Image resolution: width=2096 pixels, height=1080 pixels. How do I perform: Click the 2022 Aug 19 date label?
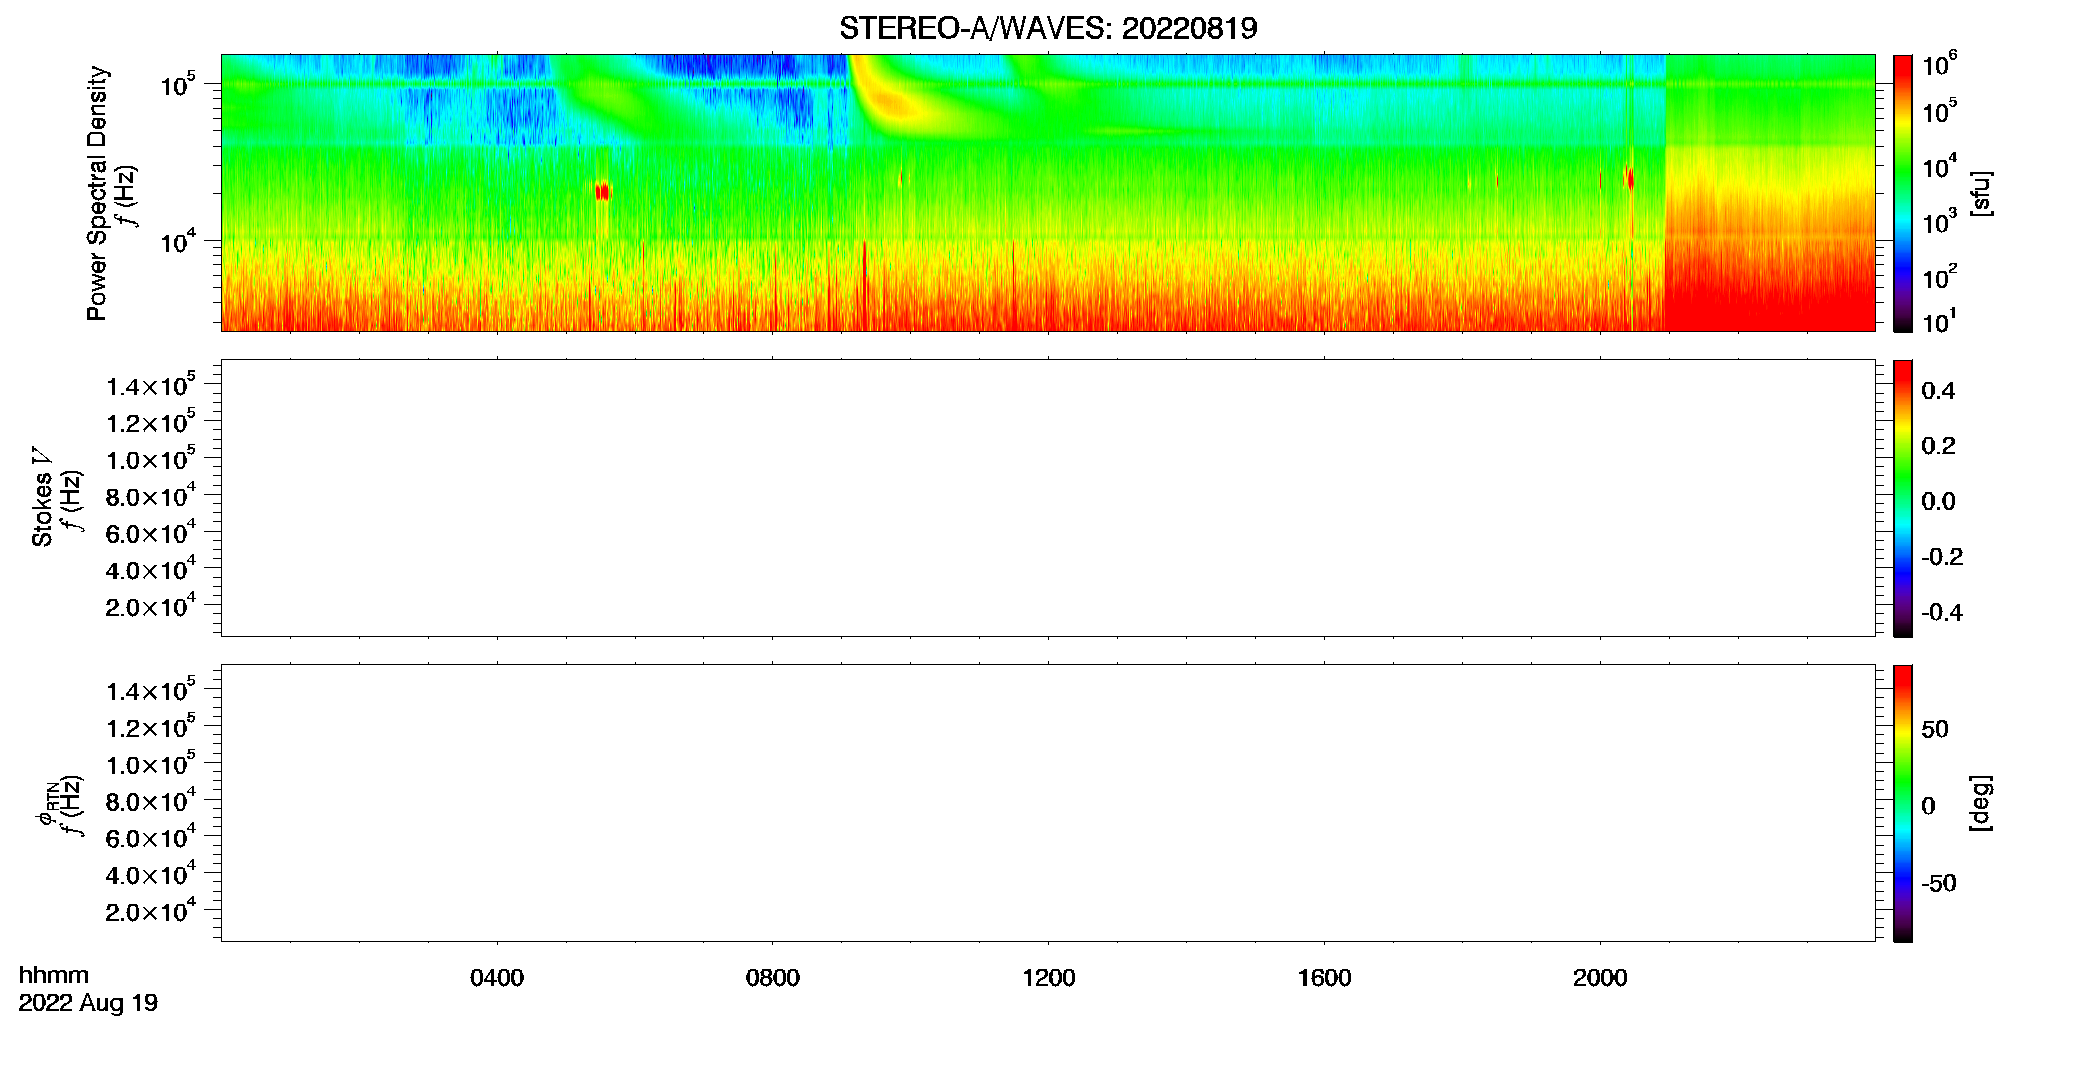pos(88,1003)
